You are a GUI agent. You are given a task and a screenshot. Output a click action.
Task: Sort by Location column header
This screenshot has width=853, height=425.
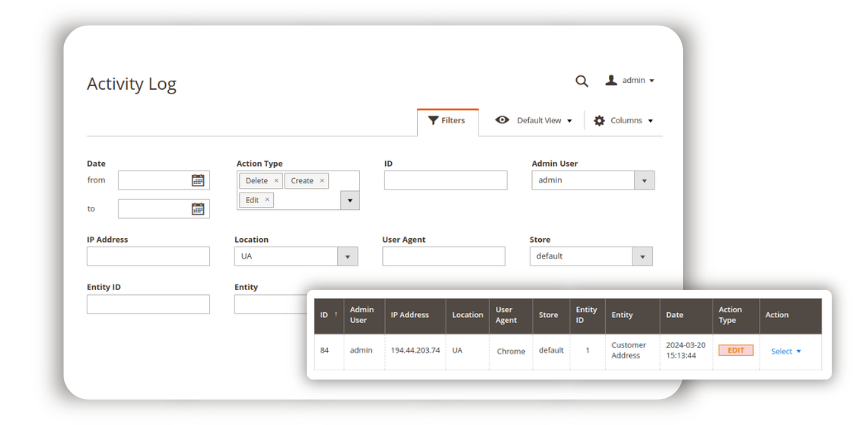coord(467,315)
